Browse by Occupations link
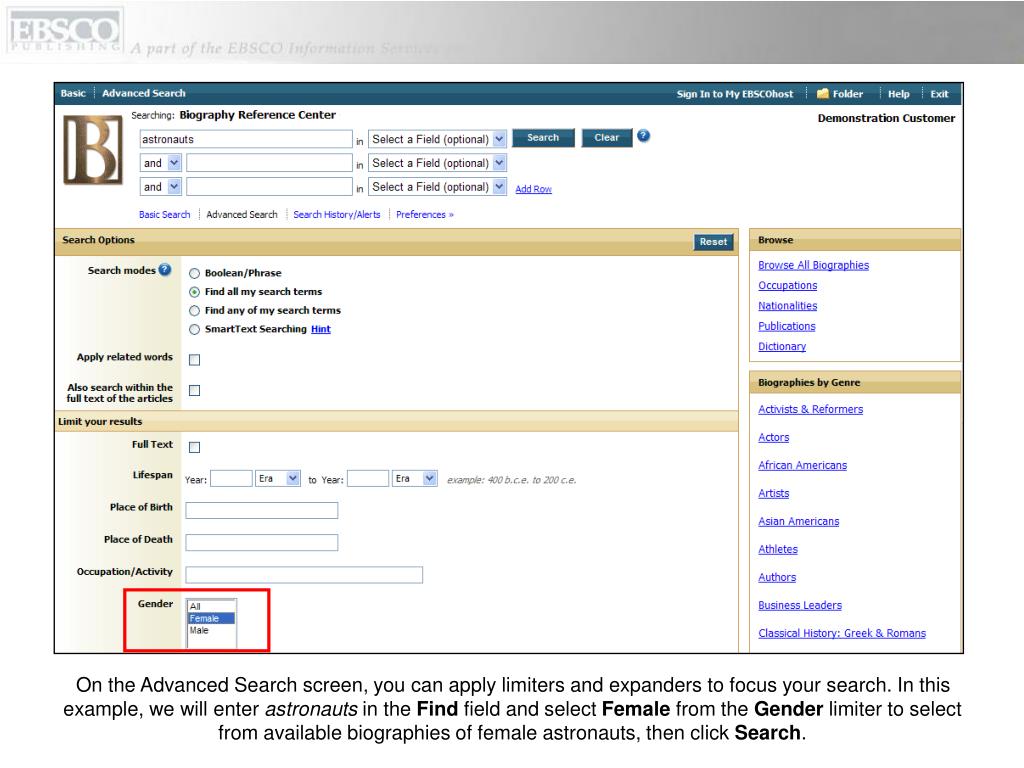This screenshot has width=1024, height=768. click(x=788, y=285)
